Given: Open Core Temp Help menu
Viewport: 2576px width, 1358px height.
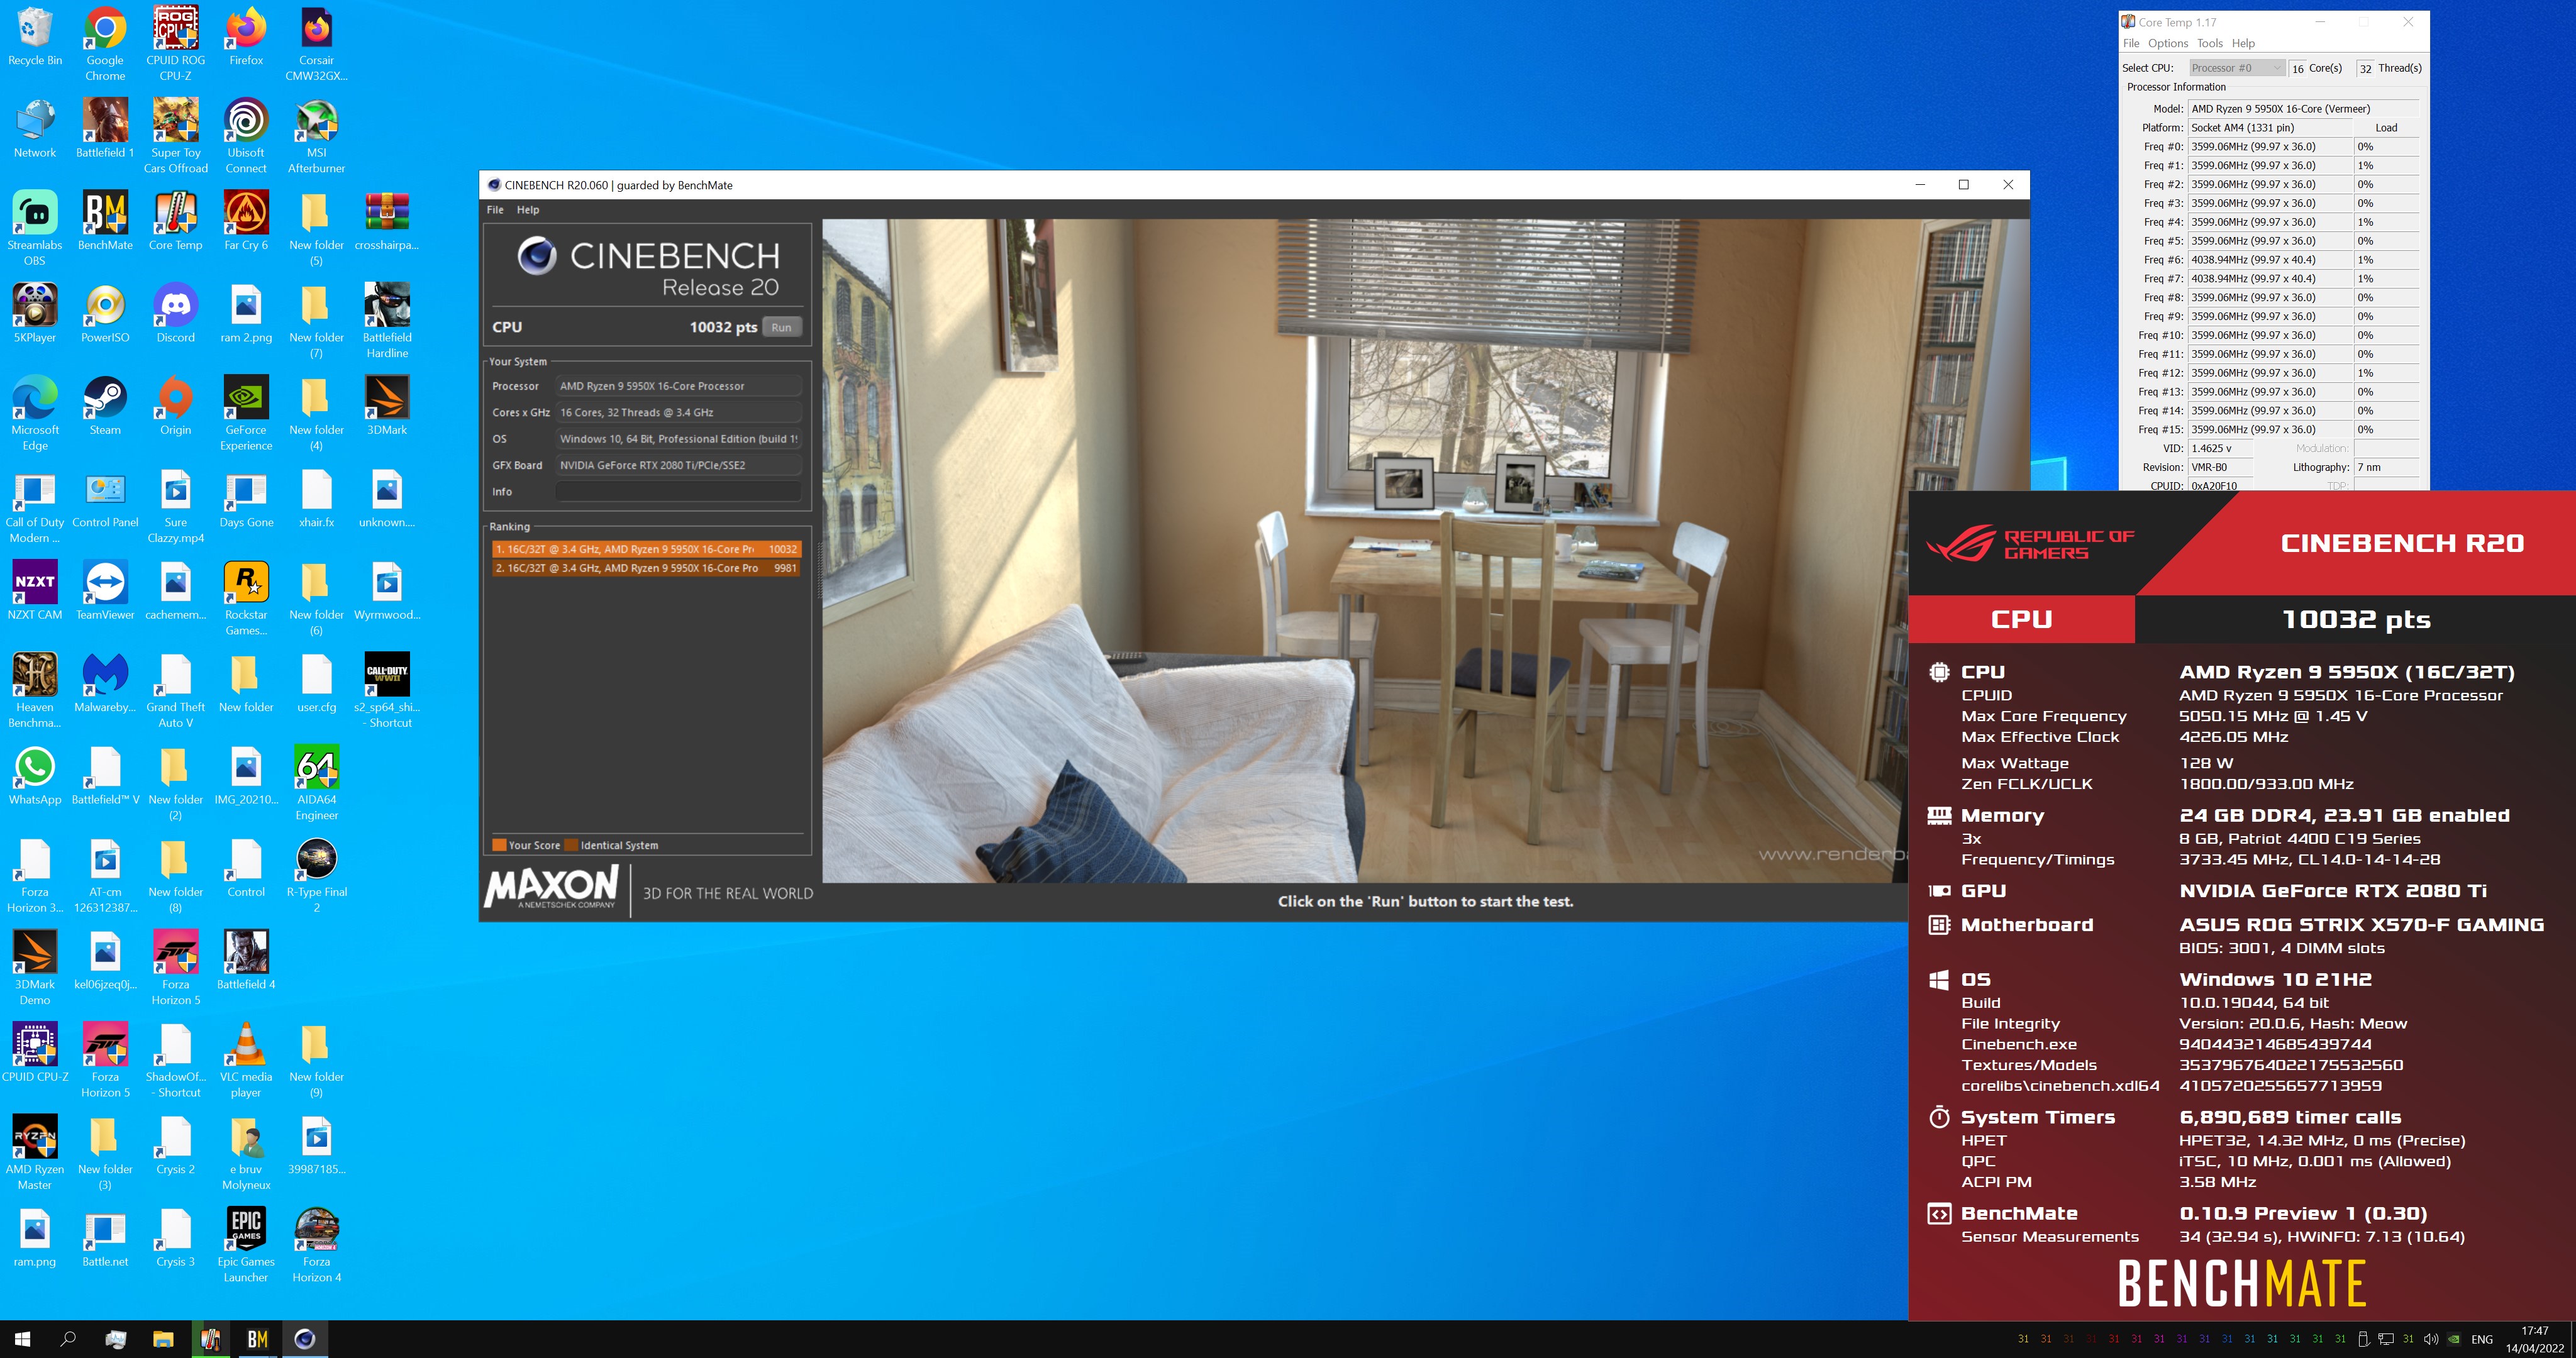Looking at the screenshot, I should (2243, 43).
